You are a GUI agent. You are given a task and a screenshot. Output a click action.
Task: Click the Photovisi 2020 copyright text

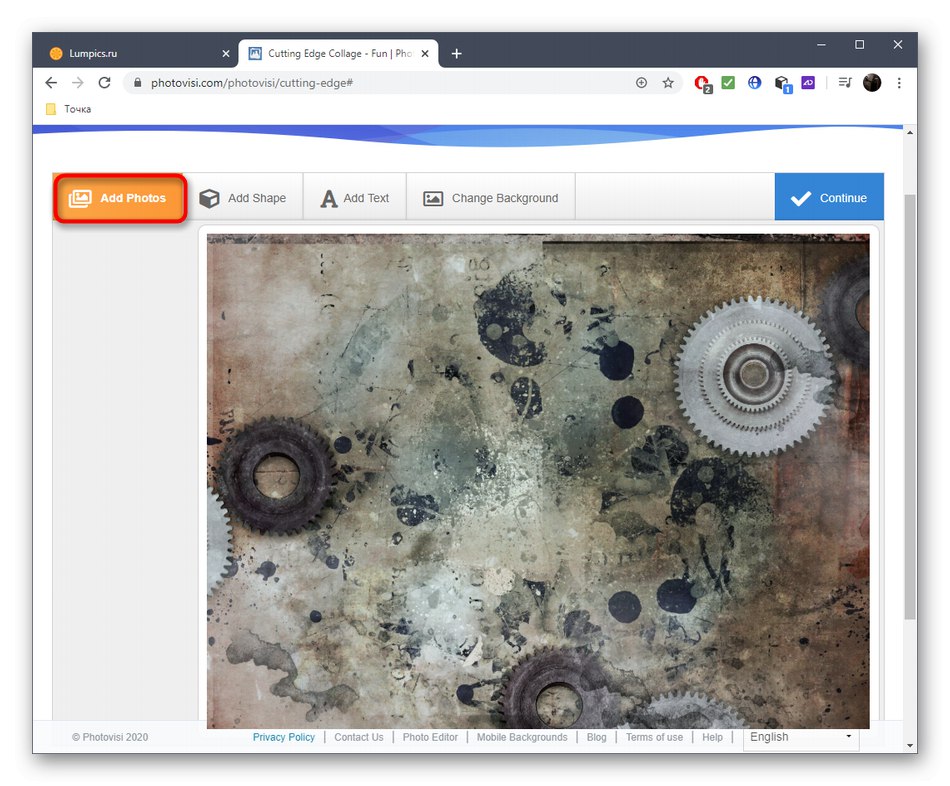click(x=110, y=737)
